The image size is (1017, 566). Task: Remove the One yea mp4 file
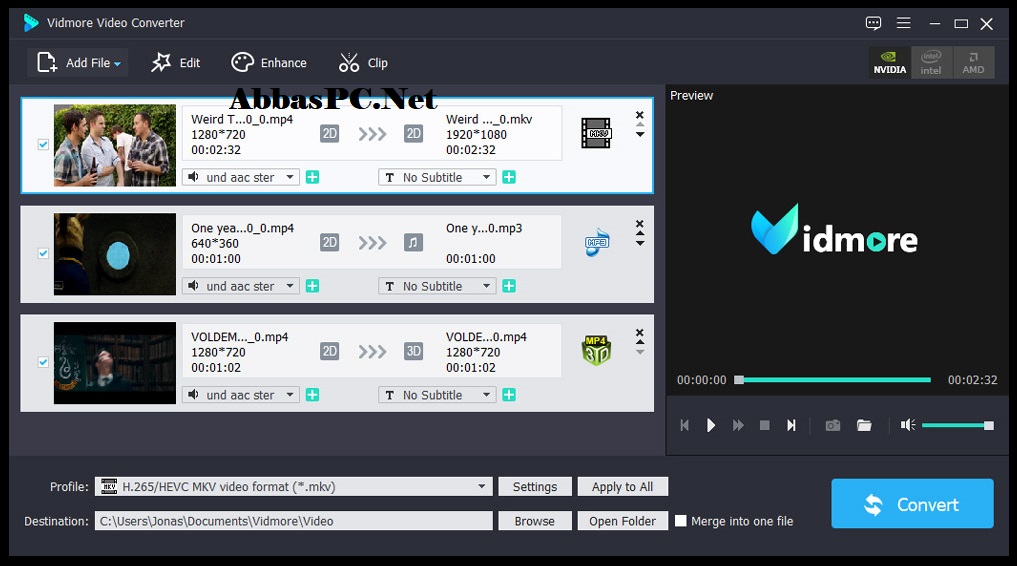pos(640,224)
